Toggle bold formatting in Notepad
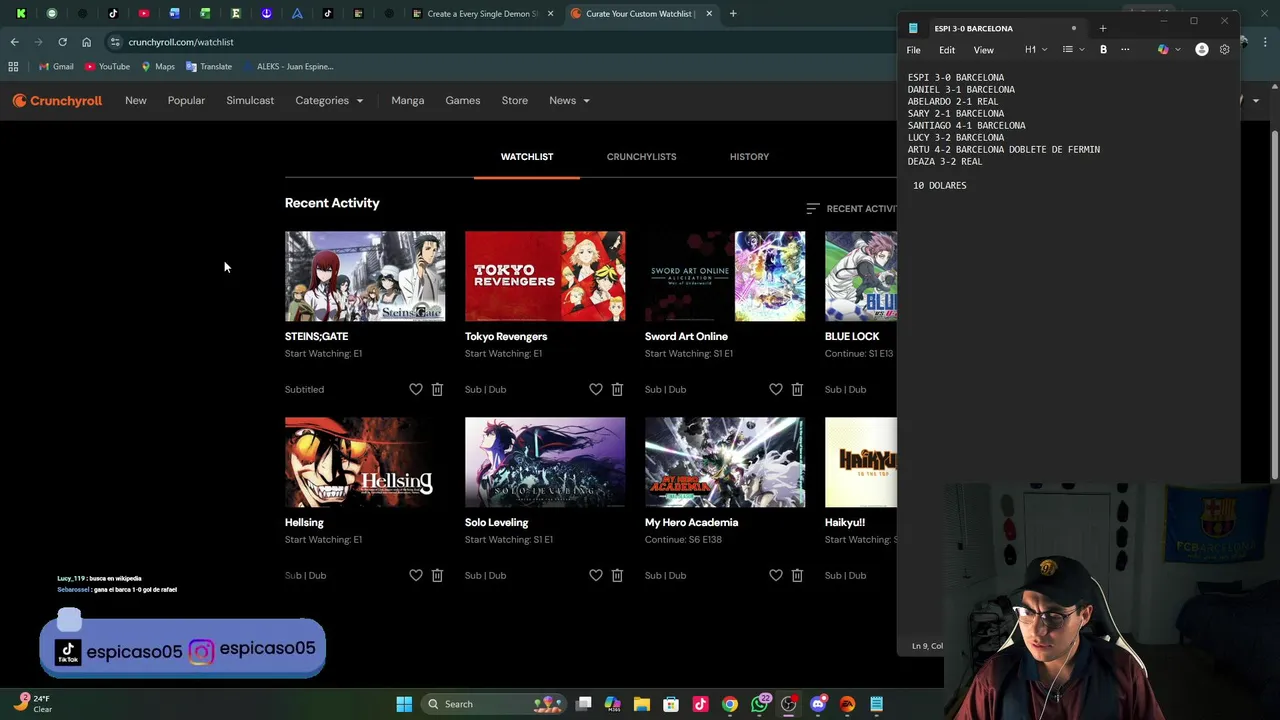The height and width of the screenshot is (720, 1280). 1103,49
